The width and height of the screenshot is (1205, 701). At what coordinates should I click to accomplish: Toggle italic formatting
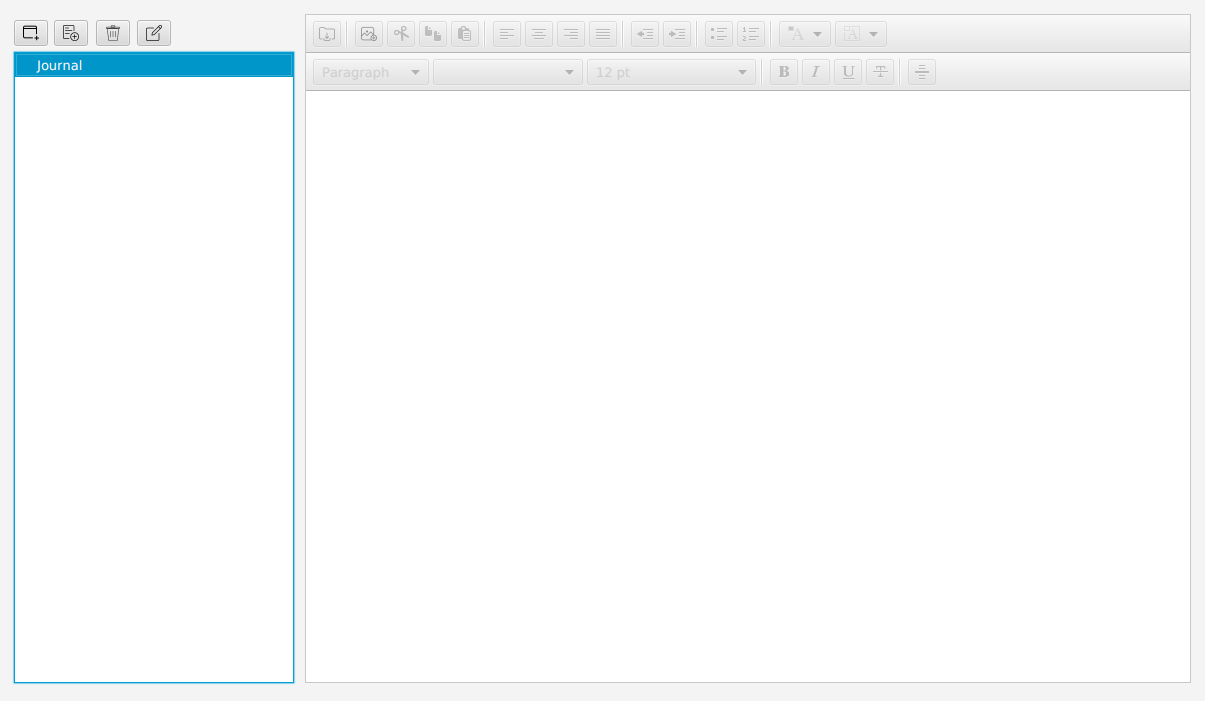pos(816,72)
